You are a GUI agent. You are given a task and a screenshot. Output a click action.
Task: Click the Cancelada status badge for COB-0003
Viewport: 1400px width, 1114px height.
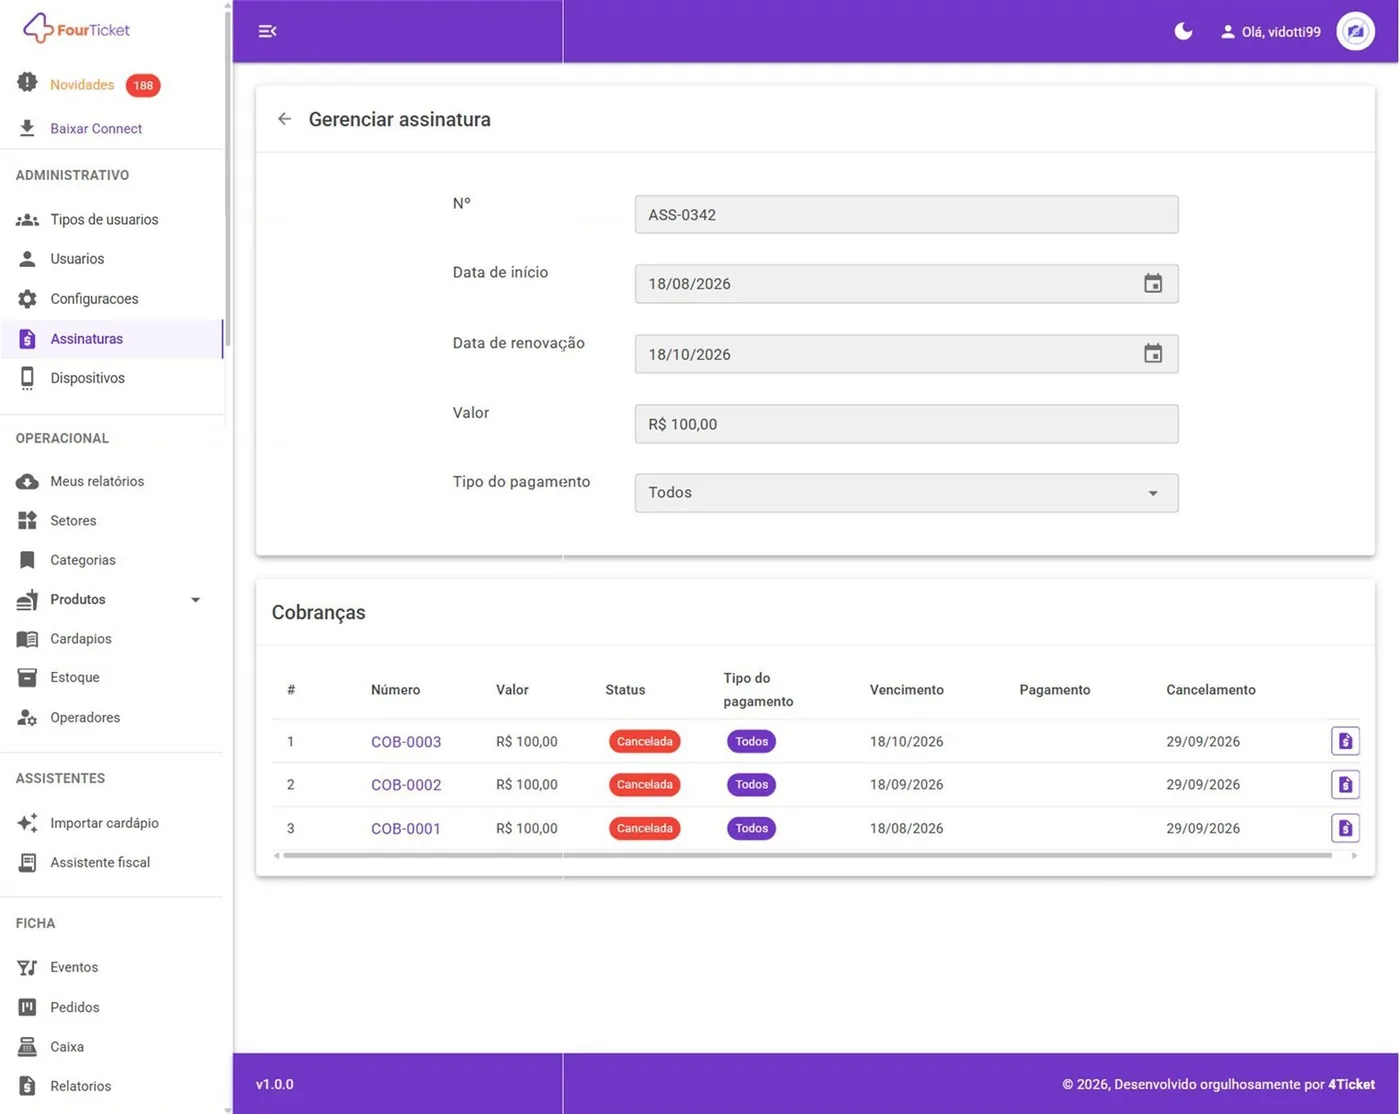tap(644, 742)
